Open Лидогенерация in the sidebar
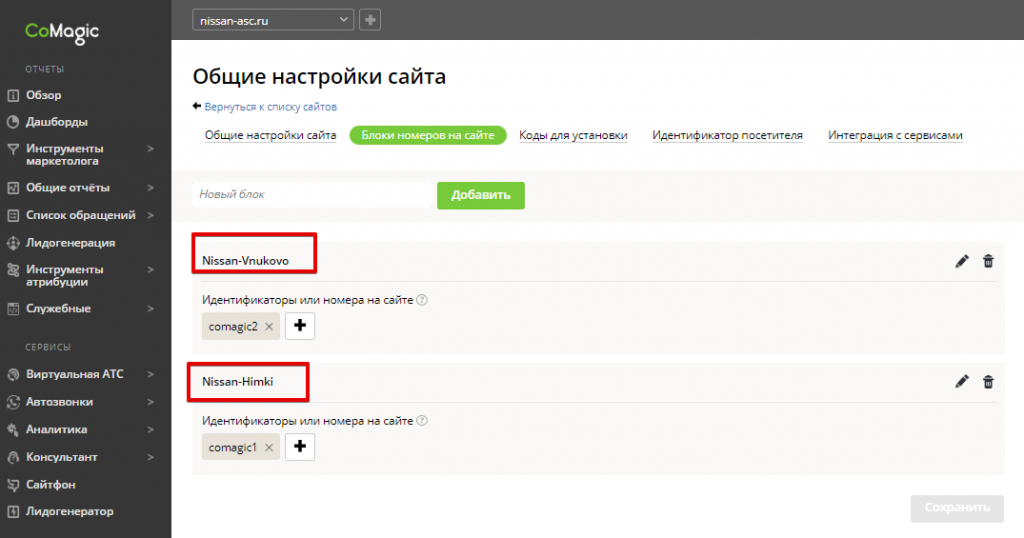The height and width of the screenshot is (538, 1024). coord(71,243)
